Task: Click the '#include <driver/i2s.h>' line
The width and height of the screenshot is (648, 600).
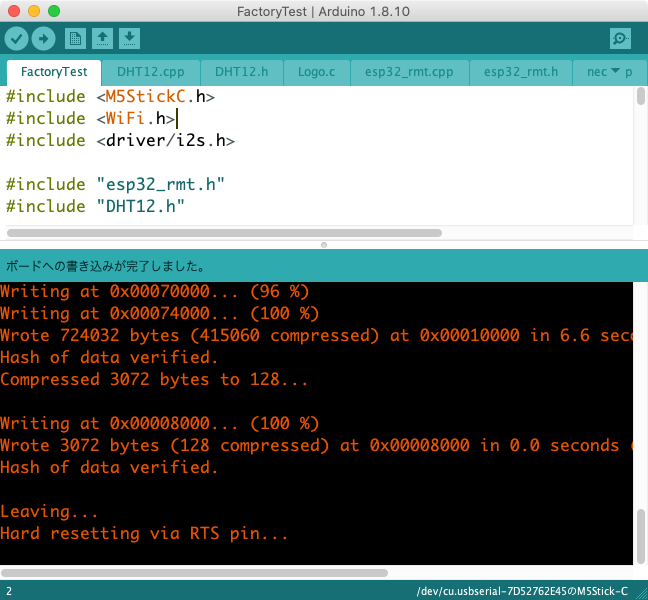Action: pos(120,140)
